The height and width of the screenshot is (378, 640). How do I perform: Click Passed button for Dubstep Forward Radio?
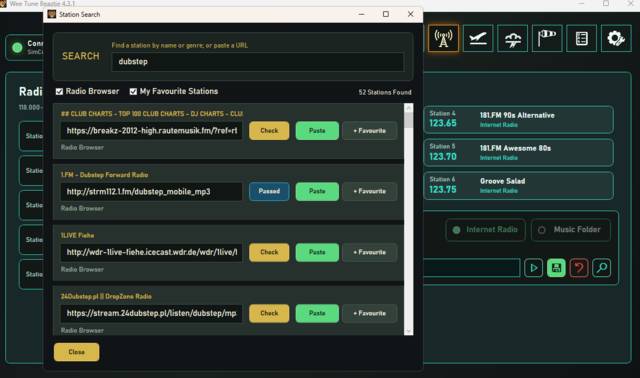(269, 191)
